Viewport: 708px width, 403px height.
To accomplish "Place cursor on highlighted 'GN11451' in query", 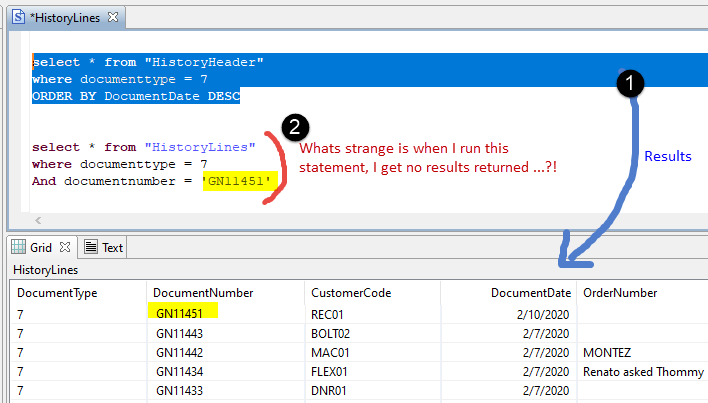I will point(237,180).
